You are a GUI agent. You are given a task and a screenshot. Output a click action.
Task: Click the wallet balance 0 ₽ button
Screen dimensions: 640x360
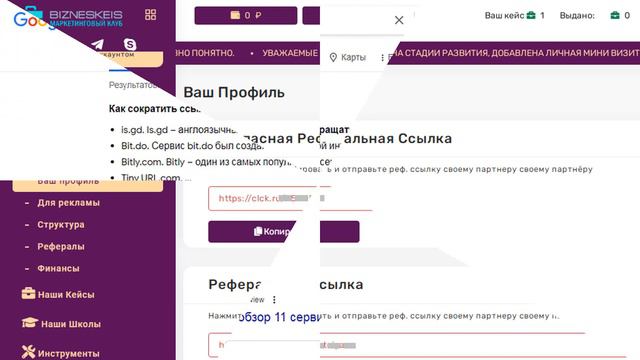coord(246,16)
